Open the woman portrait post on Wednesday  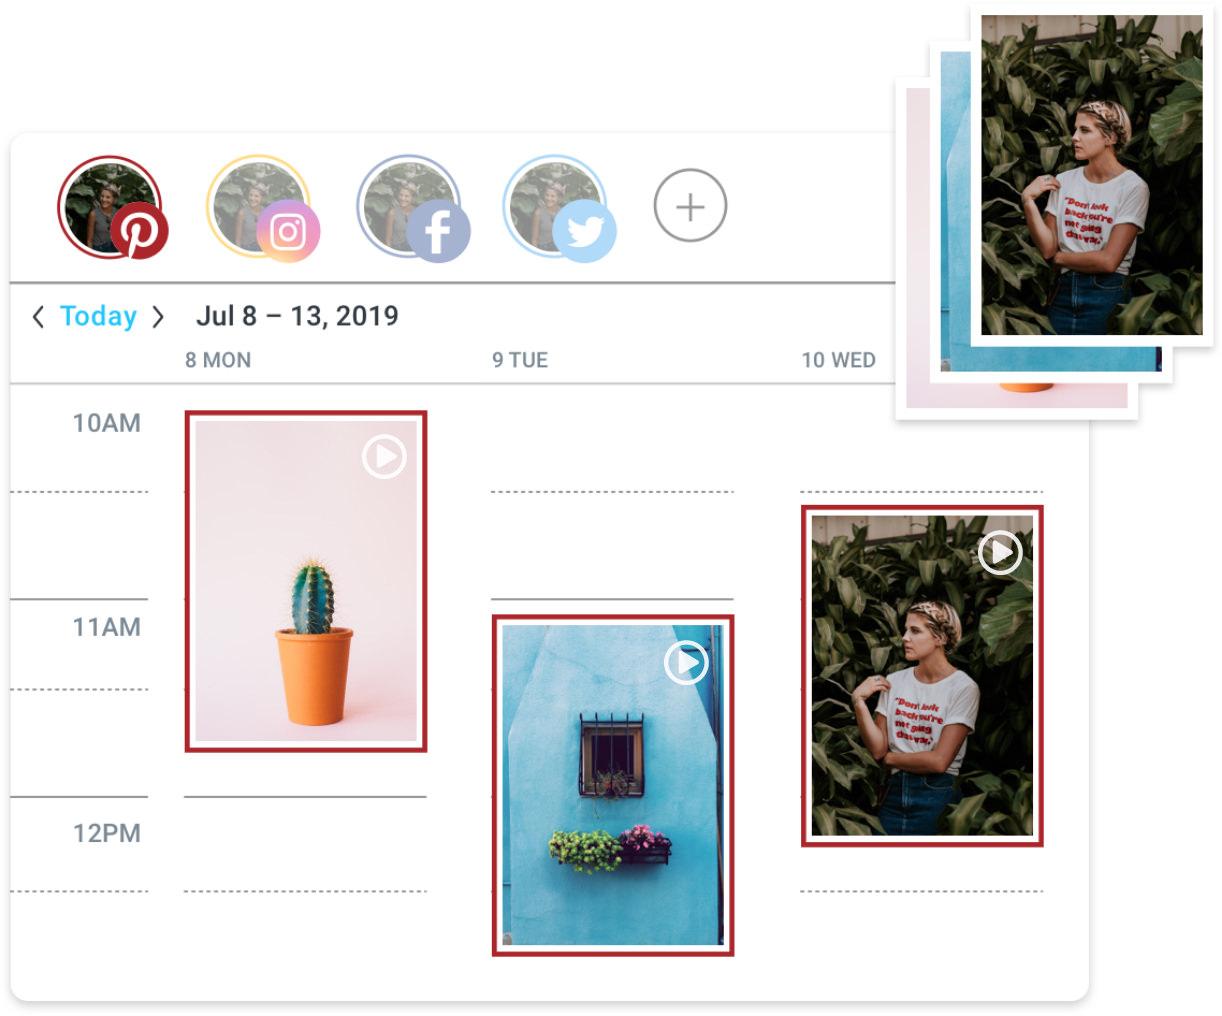coord(922,676)
